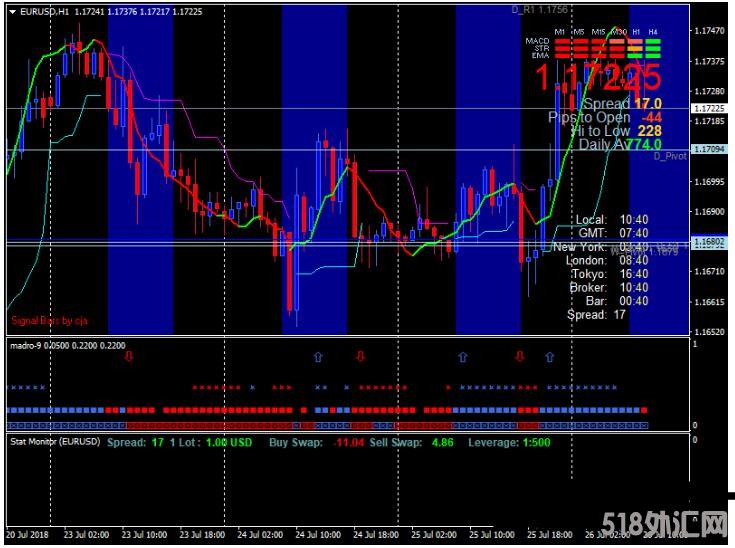Viewport: 735px width, 548px height.
Task: Click the H1 timeframe column header
Action: (636, 32)
